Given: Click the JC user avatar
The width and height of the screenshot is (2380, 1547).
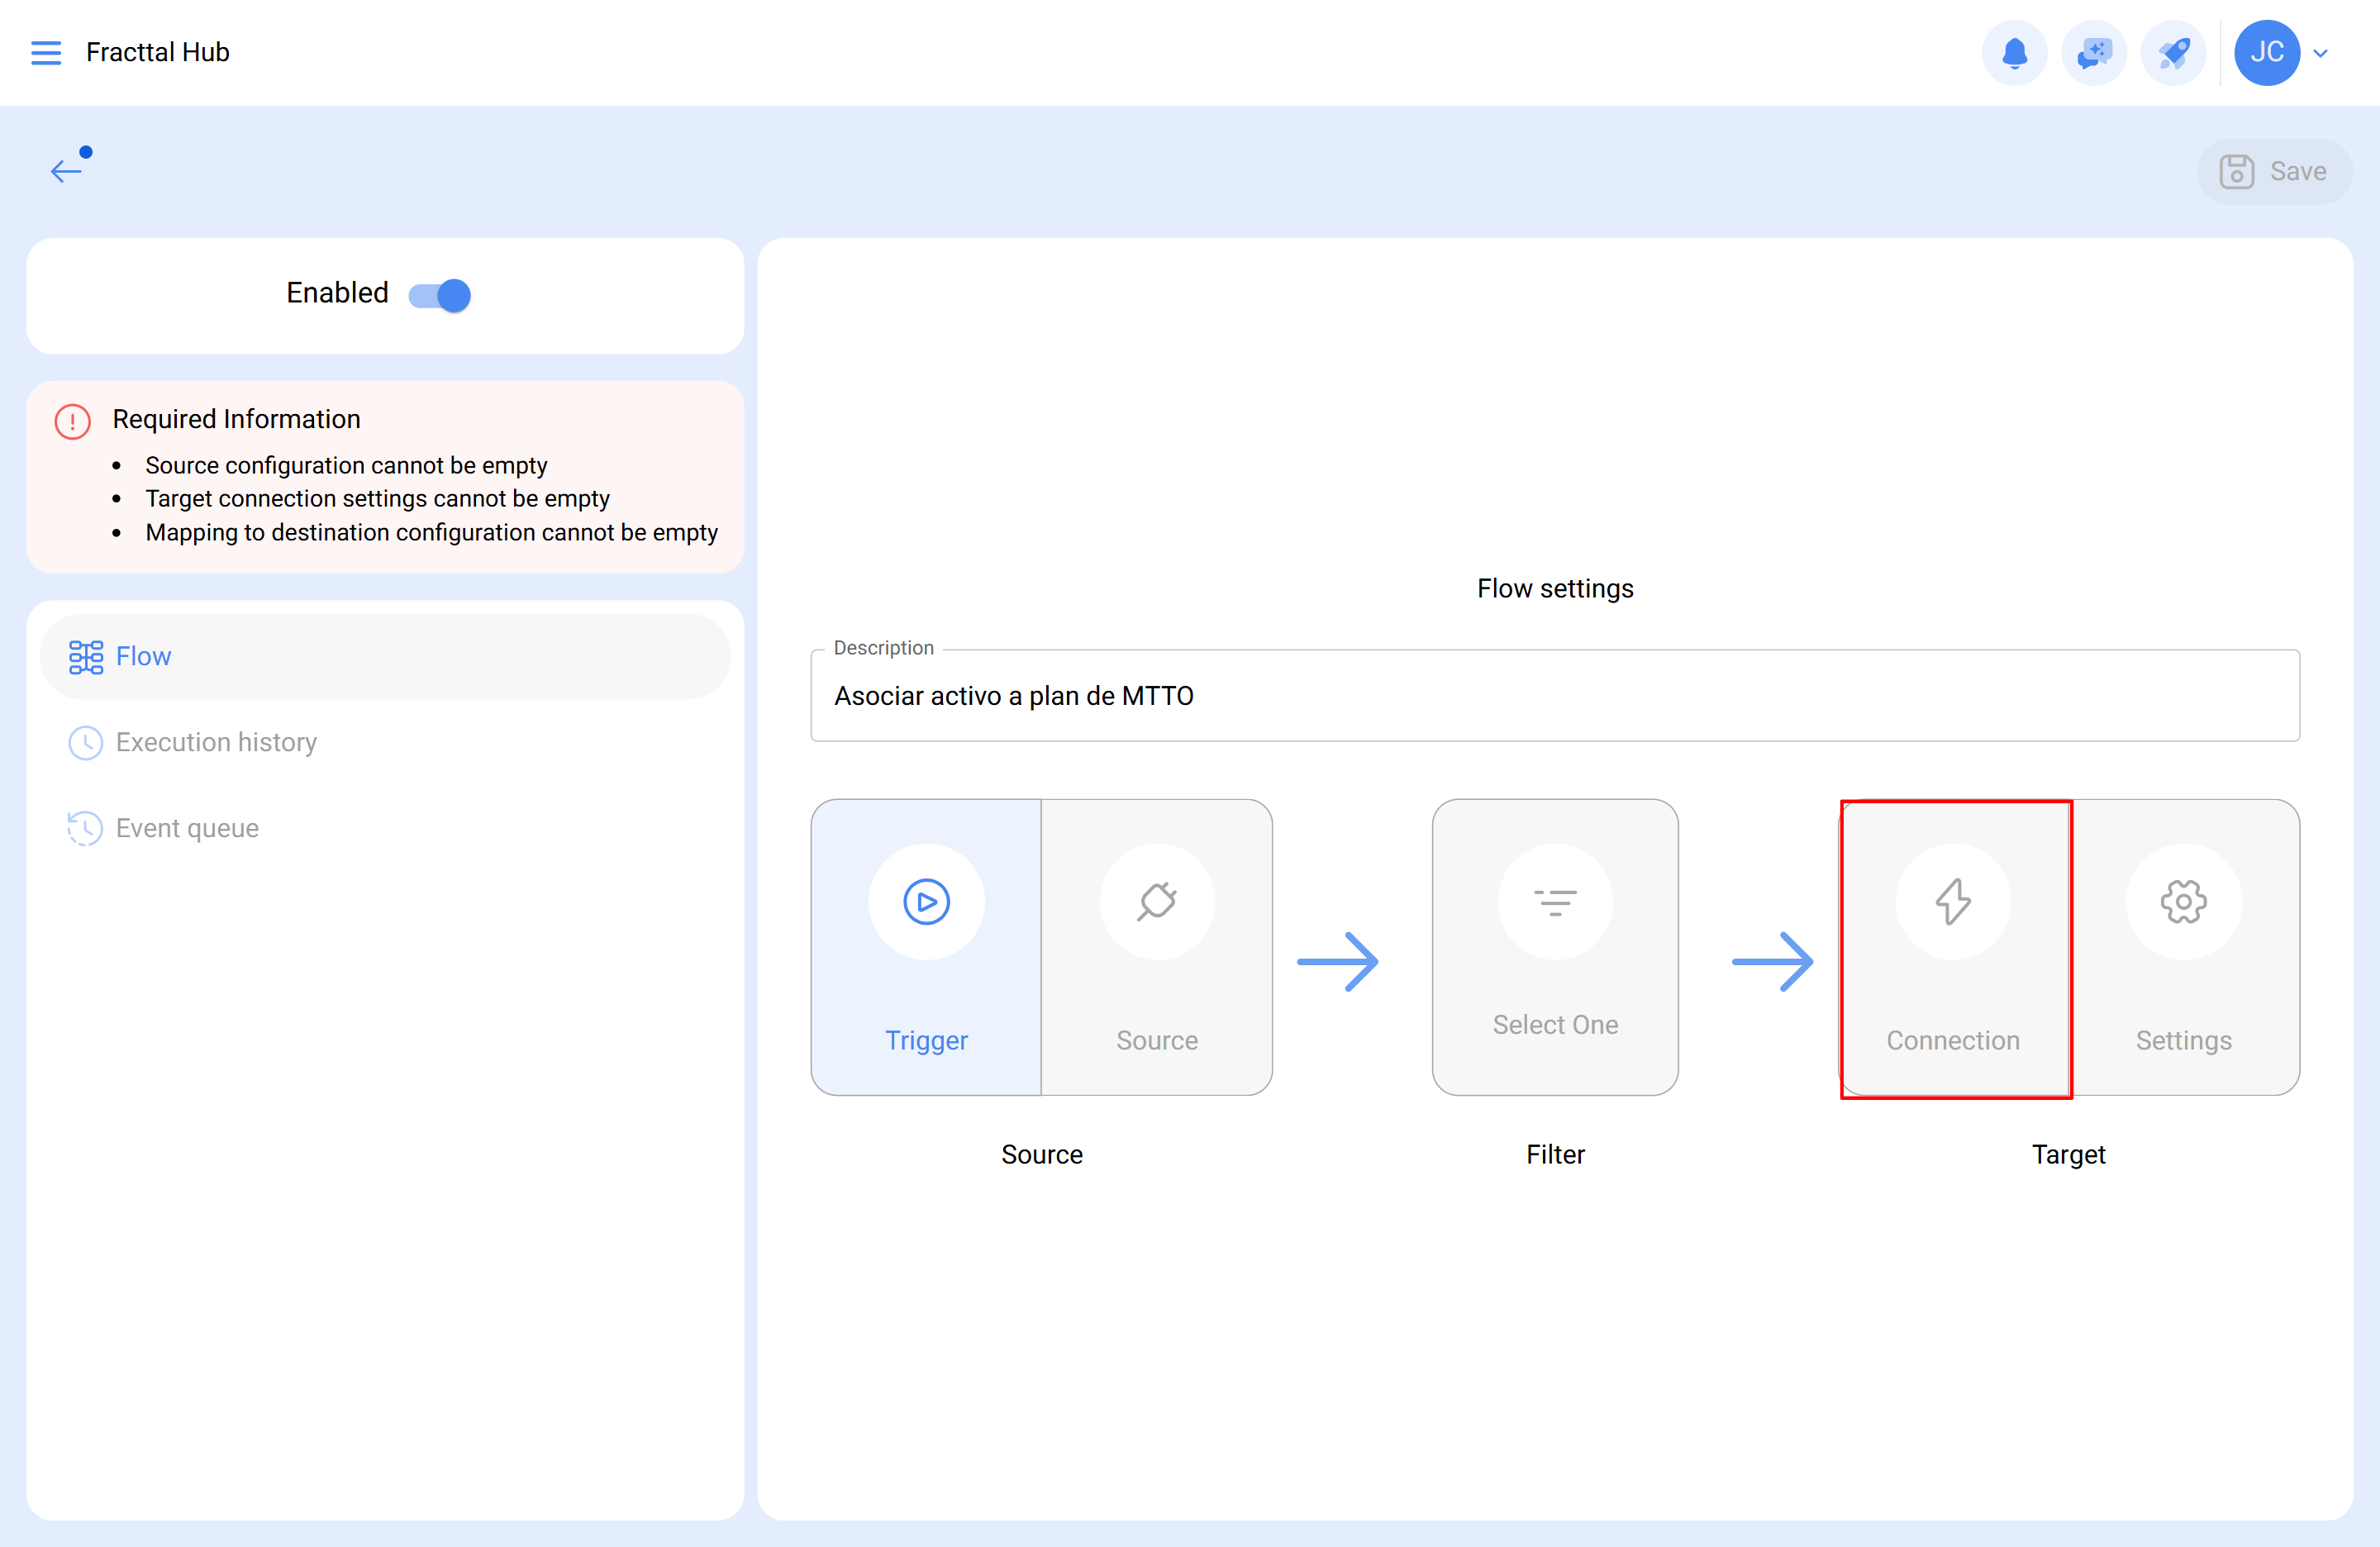Looking at the screenshot, I should [2266, 52].
